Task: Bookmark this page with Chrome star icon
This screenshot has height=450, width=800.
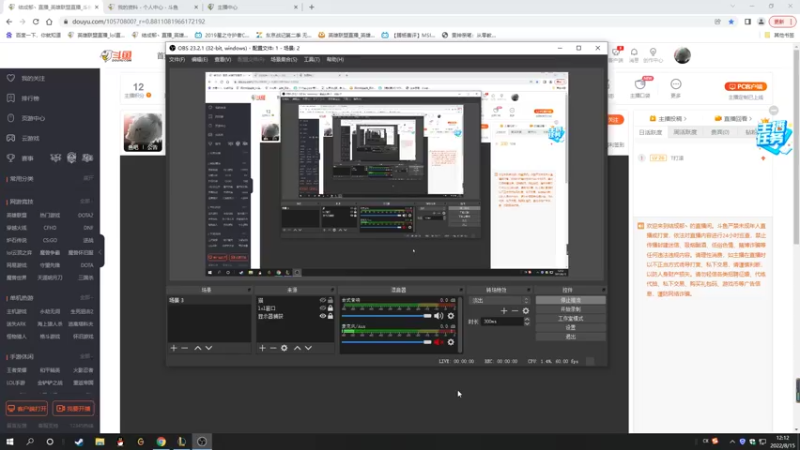Action: [731, 21]
